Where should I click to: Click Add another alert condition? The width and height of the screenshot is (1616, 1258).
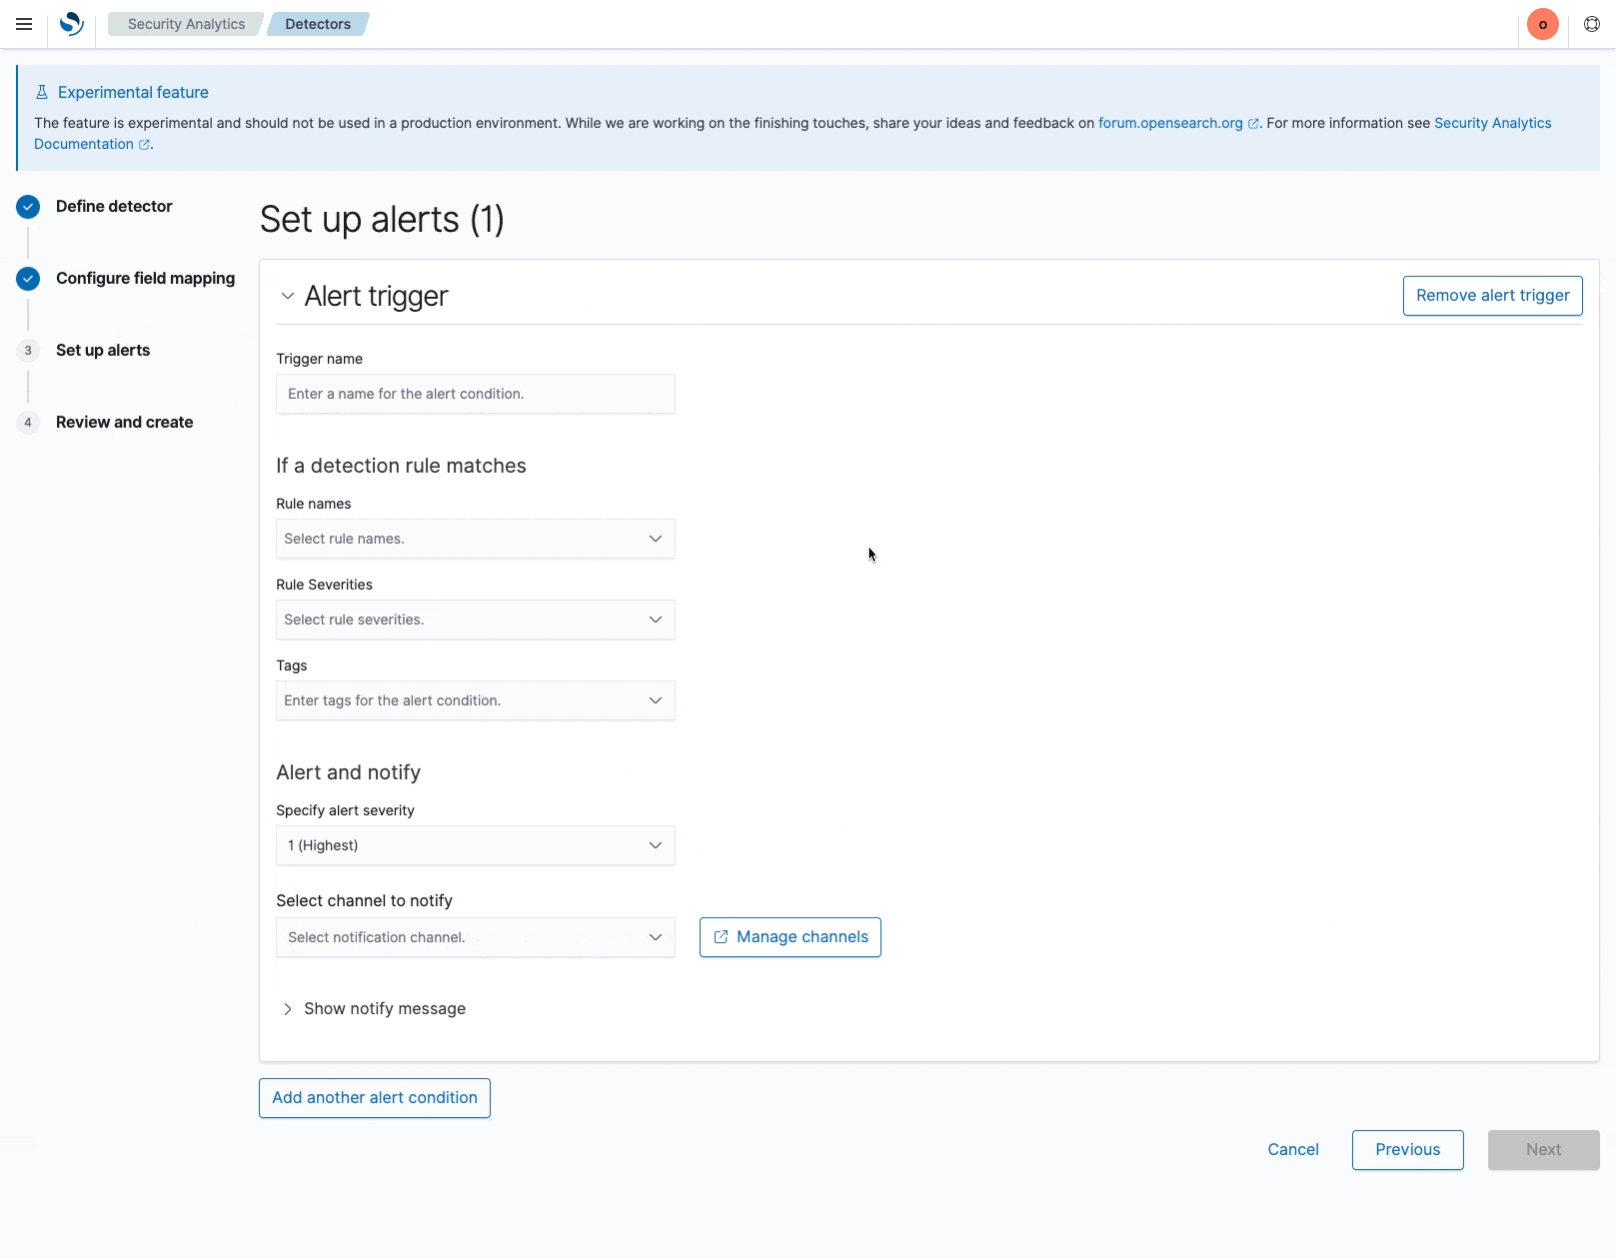tap(374, 1097)
